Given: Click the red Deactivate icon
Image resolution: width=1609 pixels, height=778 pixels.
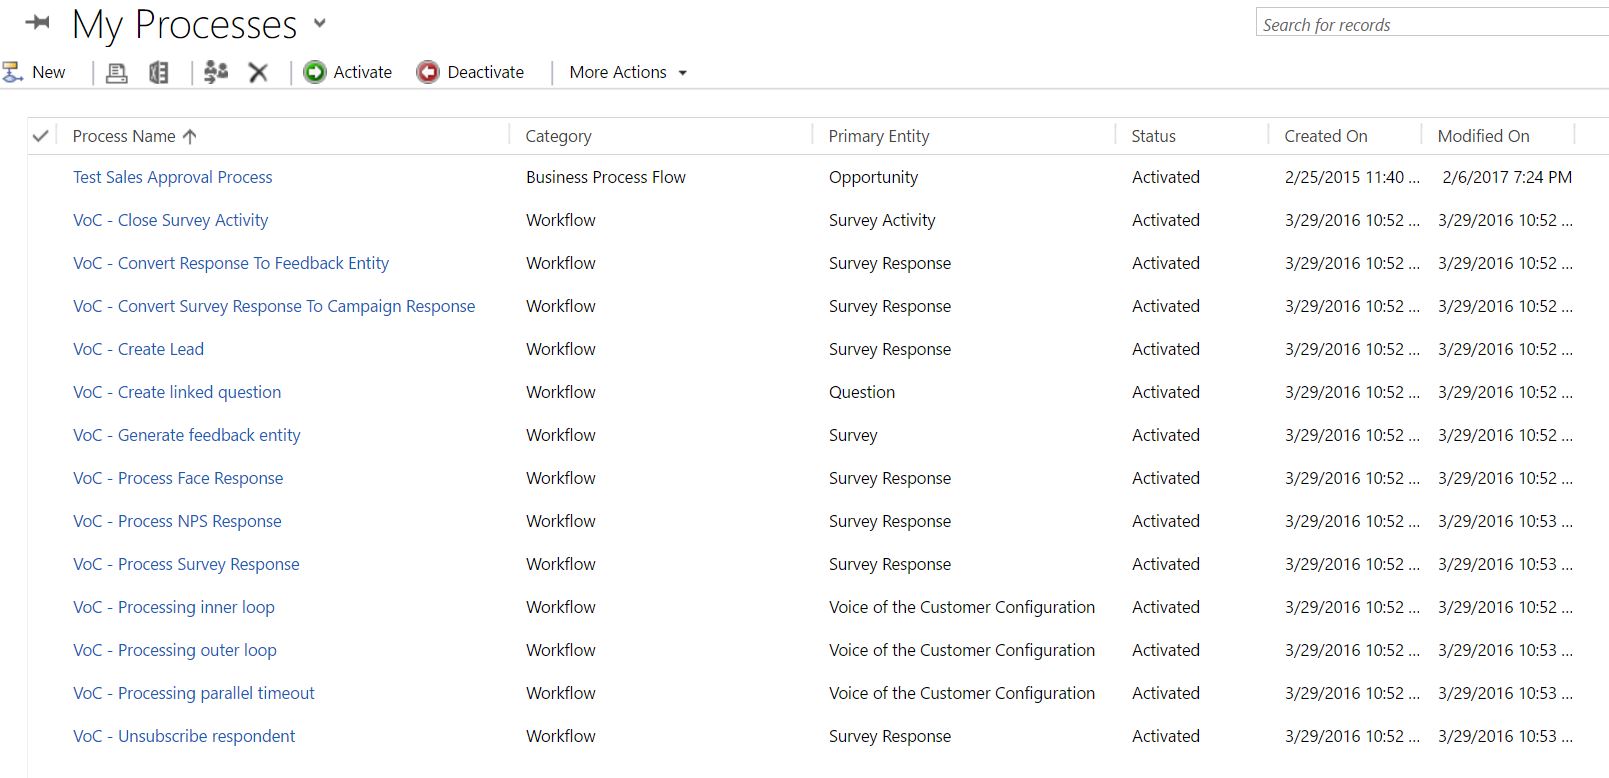Looking at the screenshot, I should click(x=428, y=72).
